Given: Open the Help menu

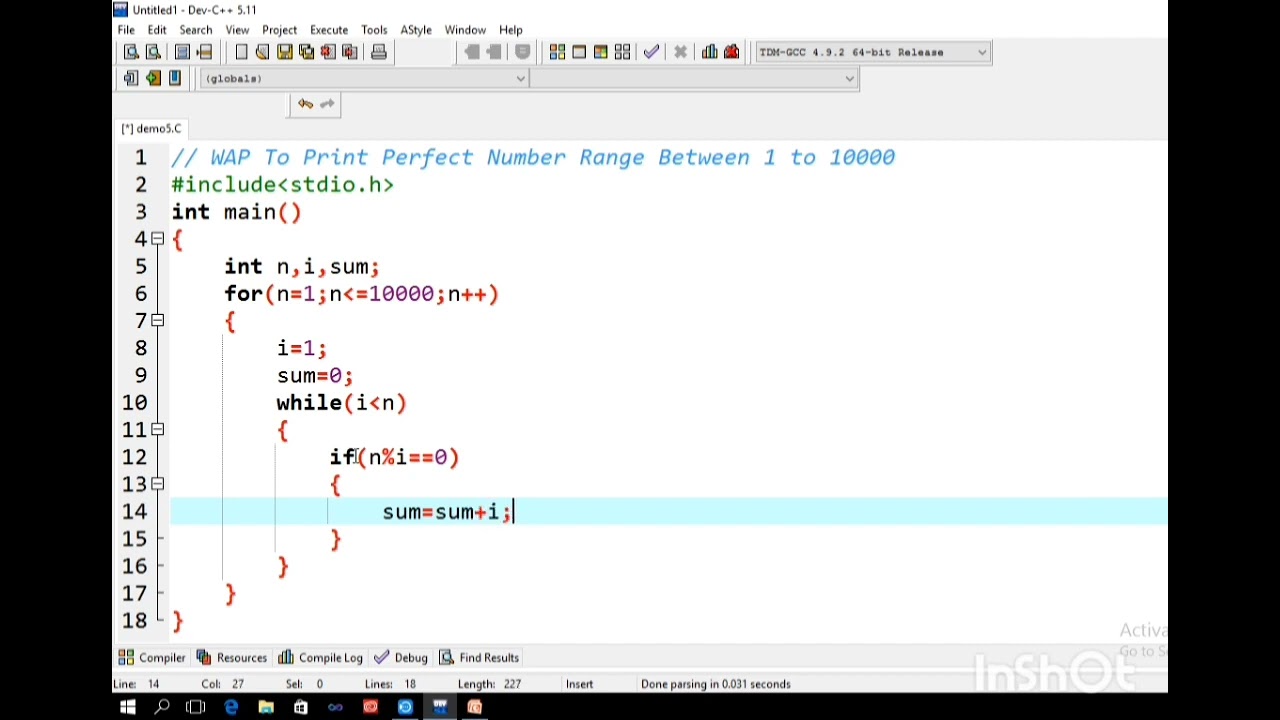Looking at the screenshot, I should [510, 30].
